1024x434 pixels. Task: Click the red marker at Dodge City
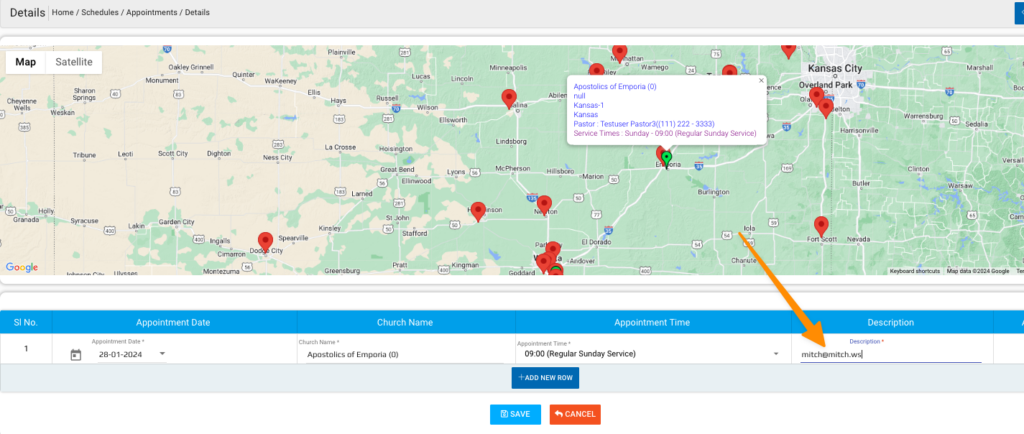[265, 242]
